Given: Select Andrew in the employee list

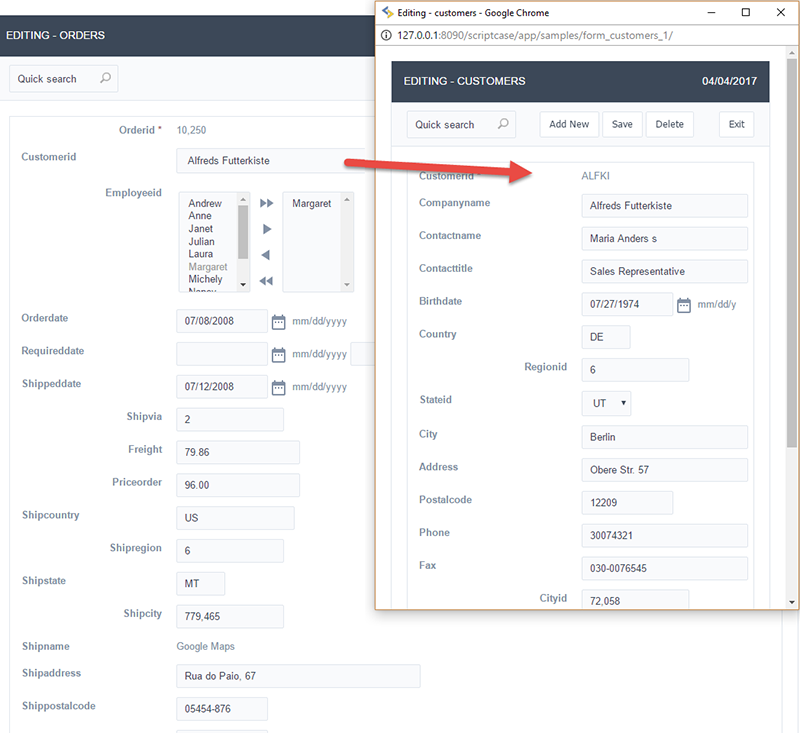Looking at the screenshot, I should click(205, 203).
